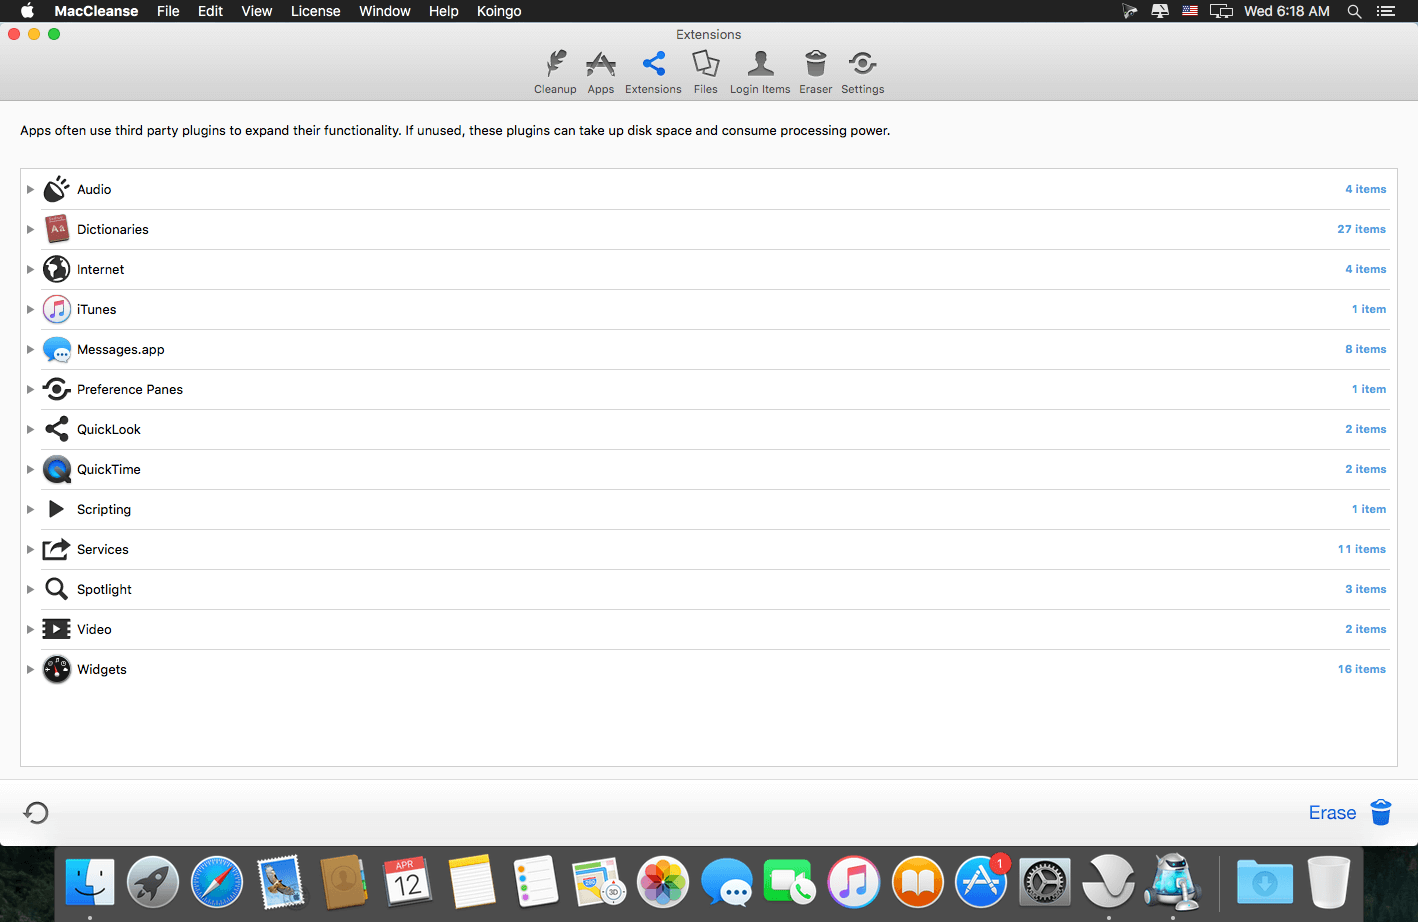Click the refresh arrow icon
Image resolution: width=1418 pixels, height=922 pixels.
coord(36,813)
